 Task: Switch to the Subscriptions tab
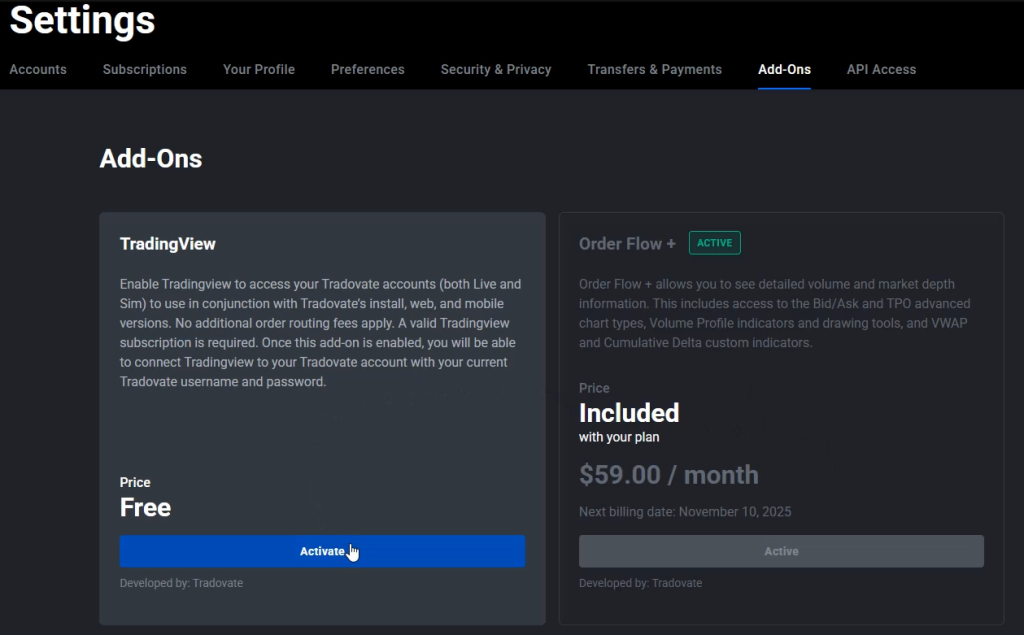tap(145, 70)
